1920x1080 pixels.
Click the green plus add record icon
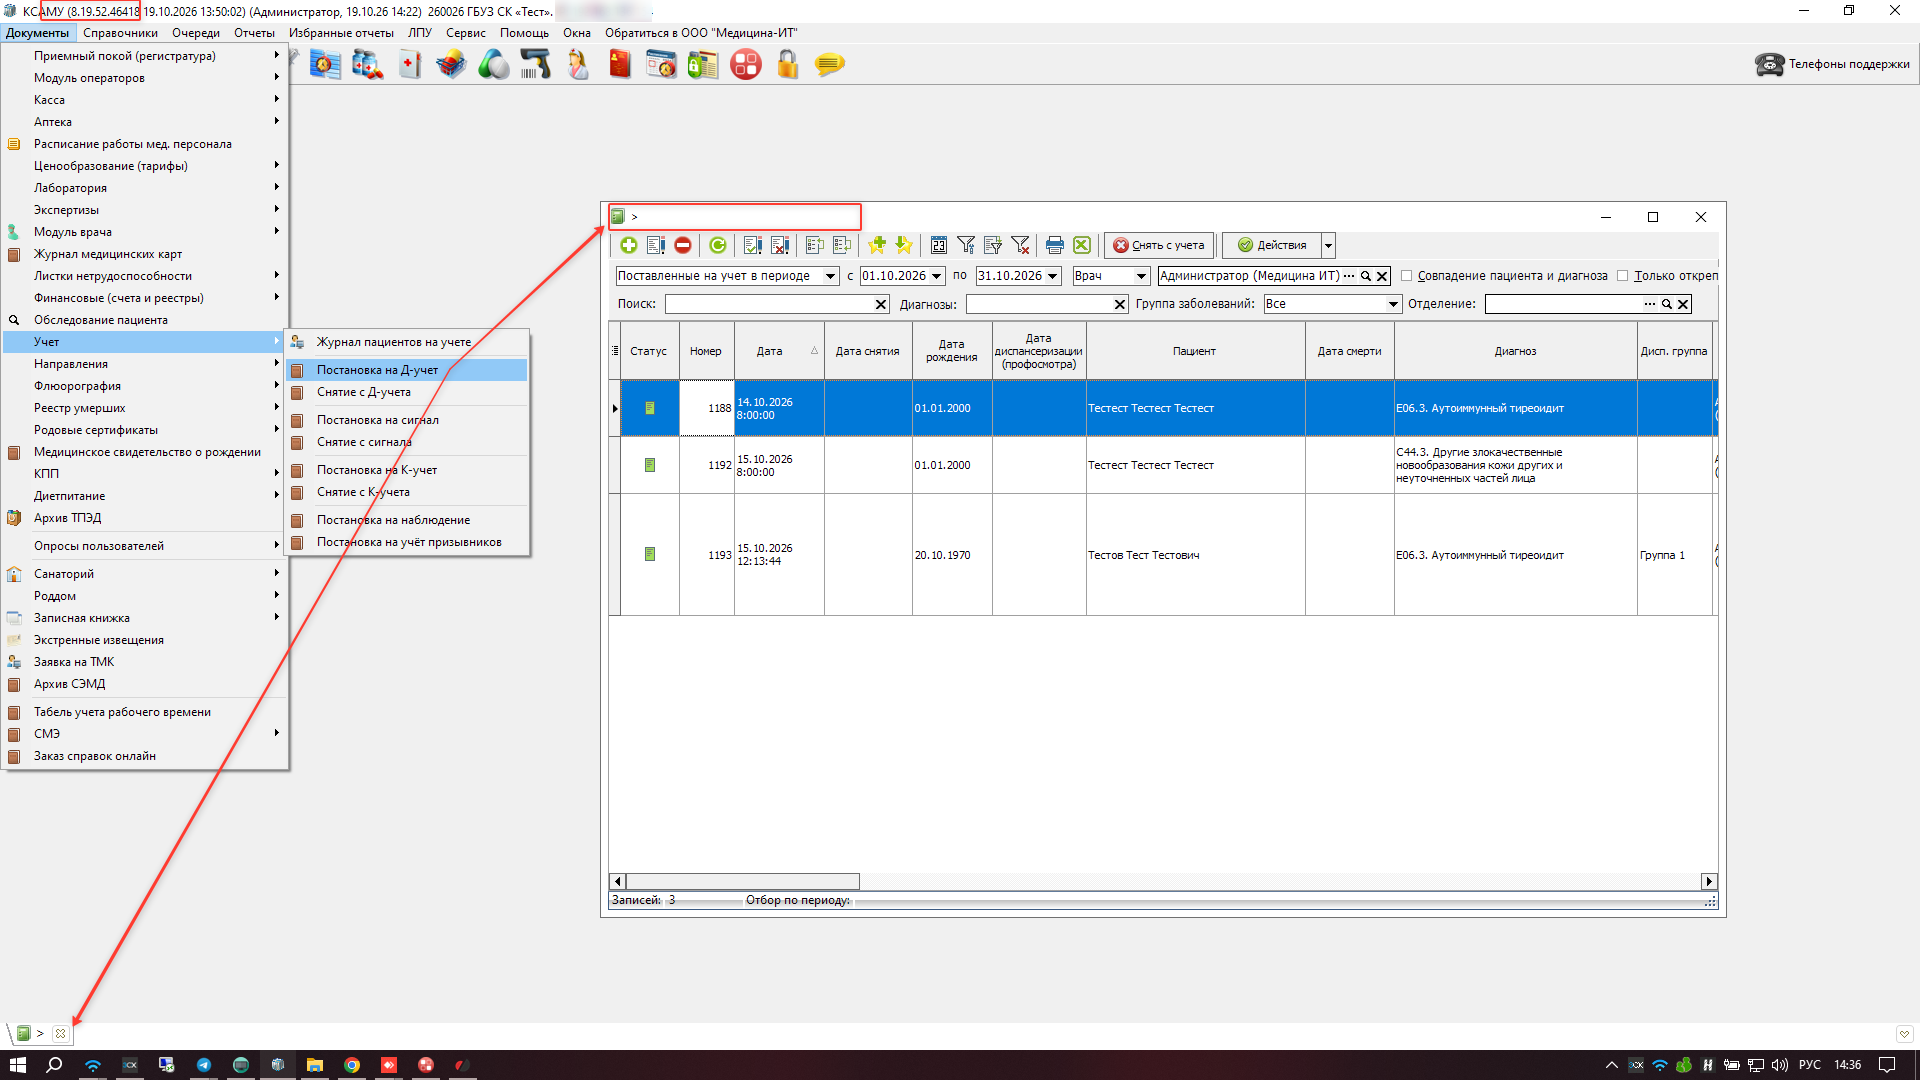point(628,245)
